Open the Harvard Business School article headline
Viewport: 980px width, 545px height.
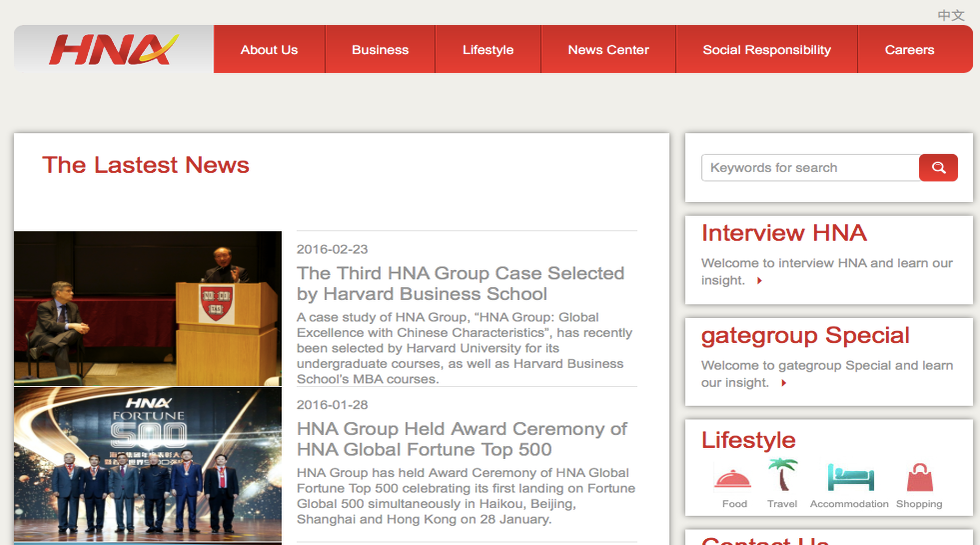[x=460, y=283]
